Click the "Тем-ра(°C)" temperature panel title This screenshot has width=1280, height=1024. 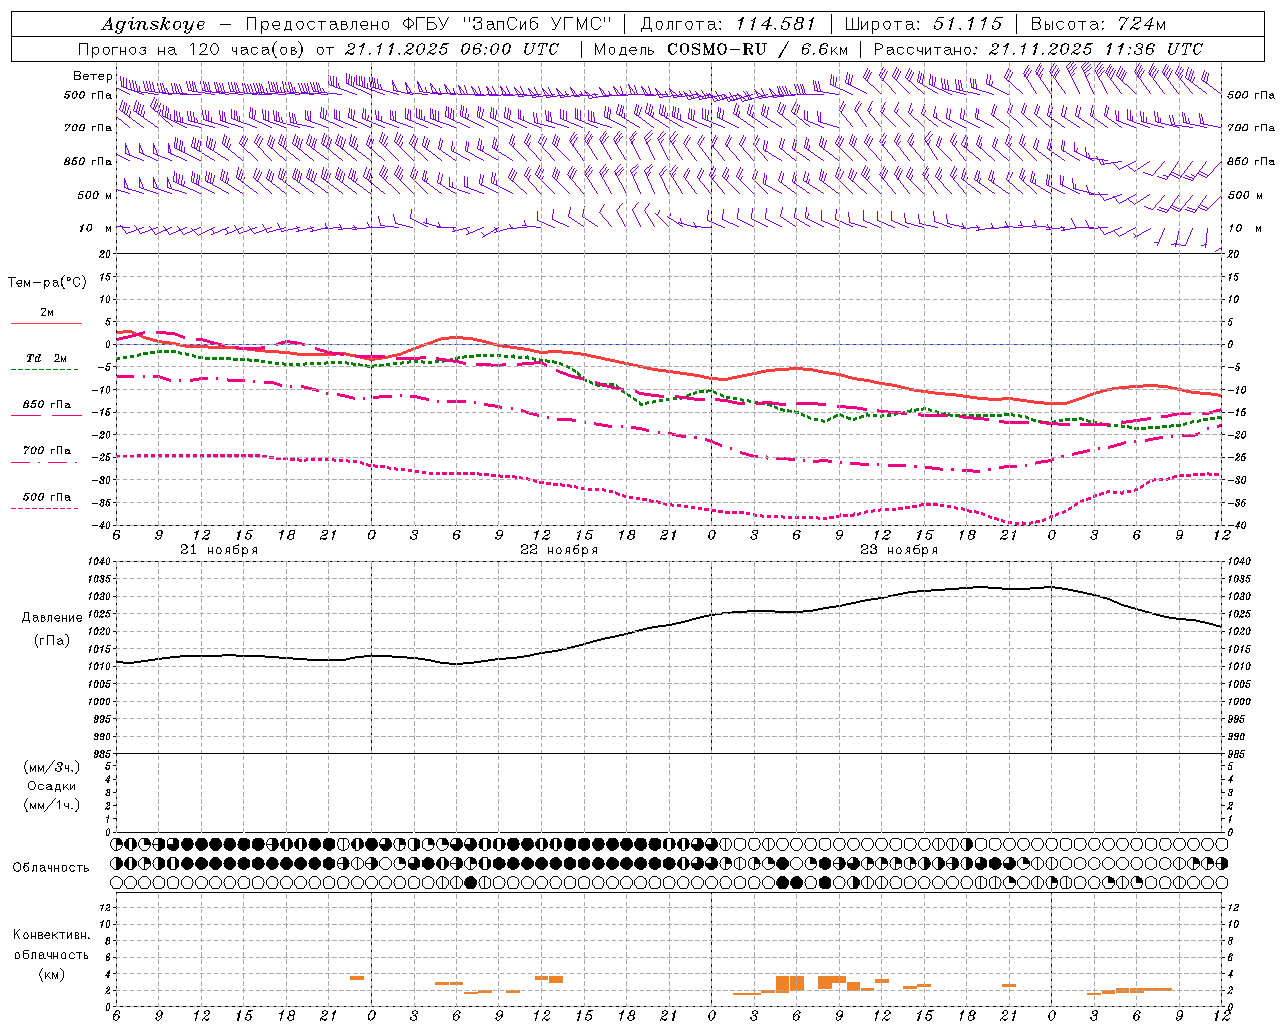click(47, 283)
